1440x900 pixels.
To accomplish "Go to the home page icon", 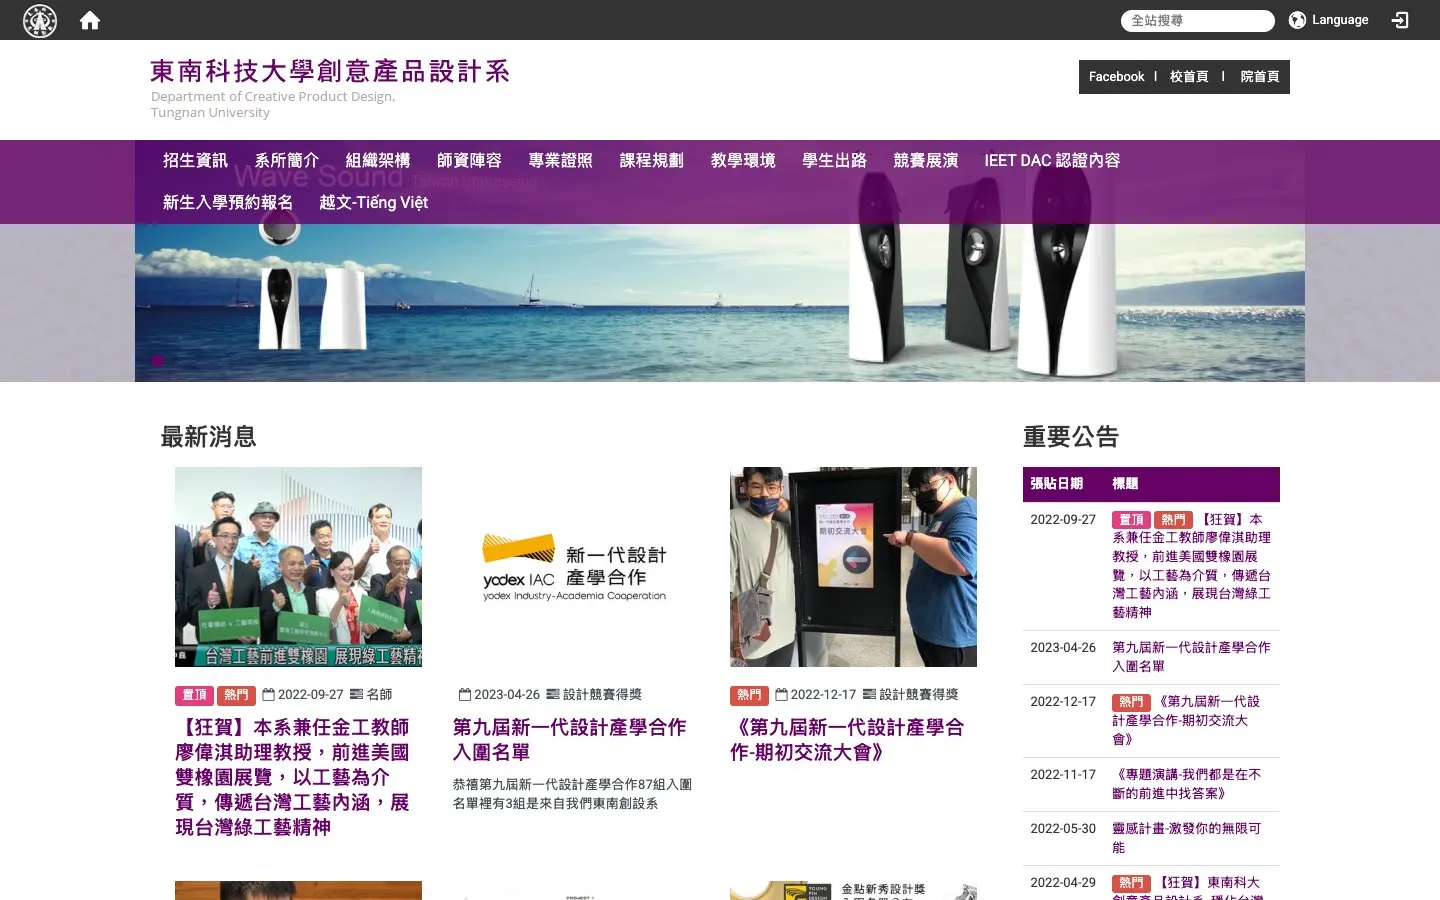I will [x=90, y=20].
